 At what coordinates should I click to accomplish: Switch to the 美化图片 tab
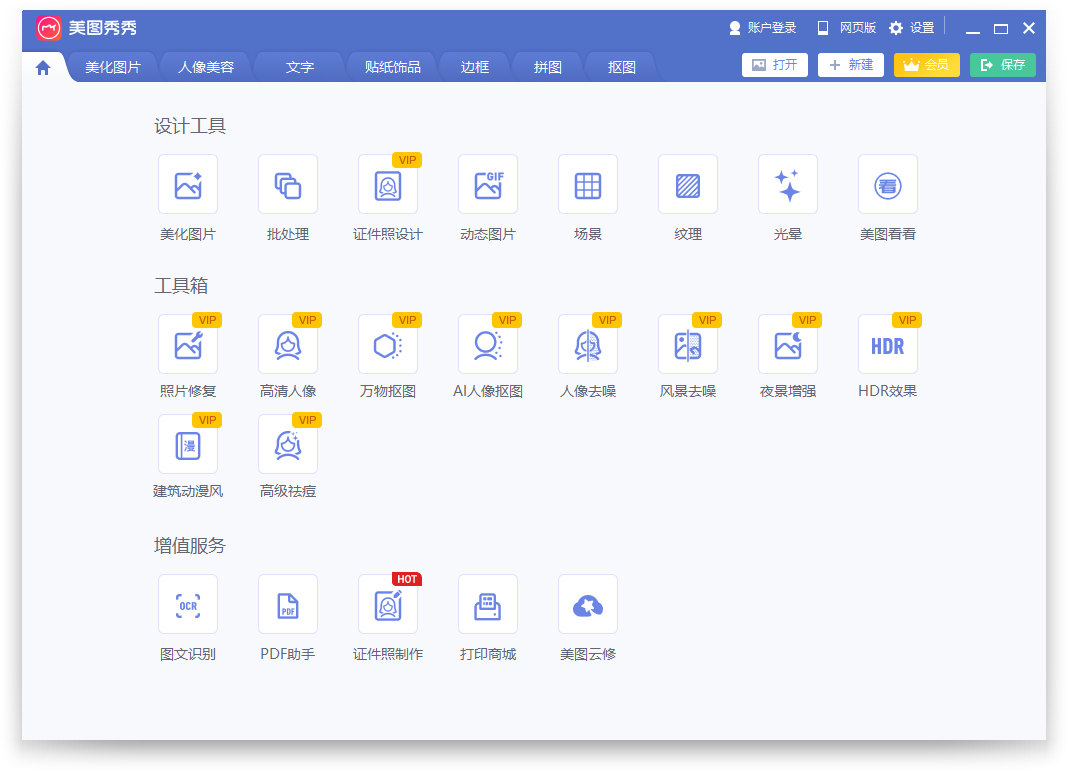pyautogui.click(x=112, y=67)
